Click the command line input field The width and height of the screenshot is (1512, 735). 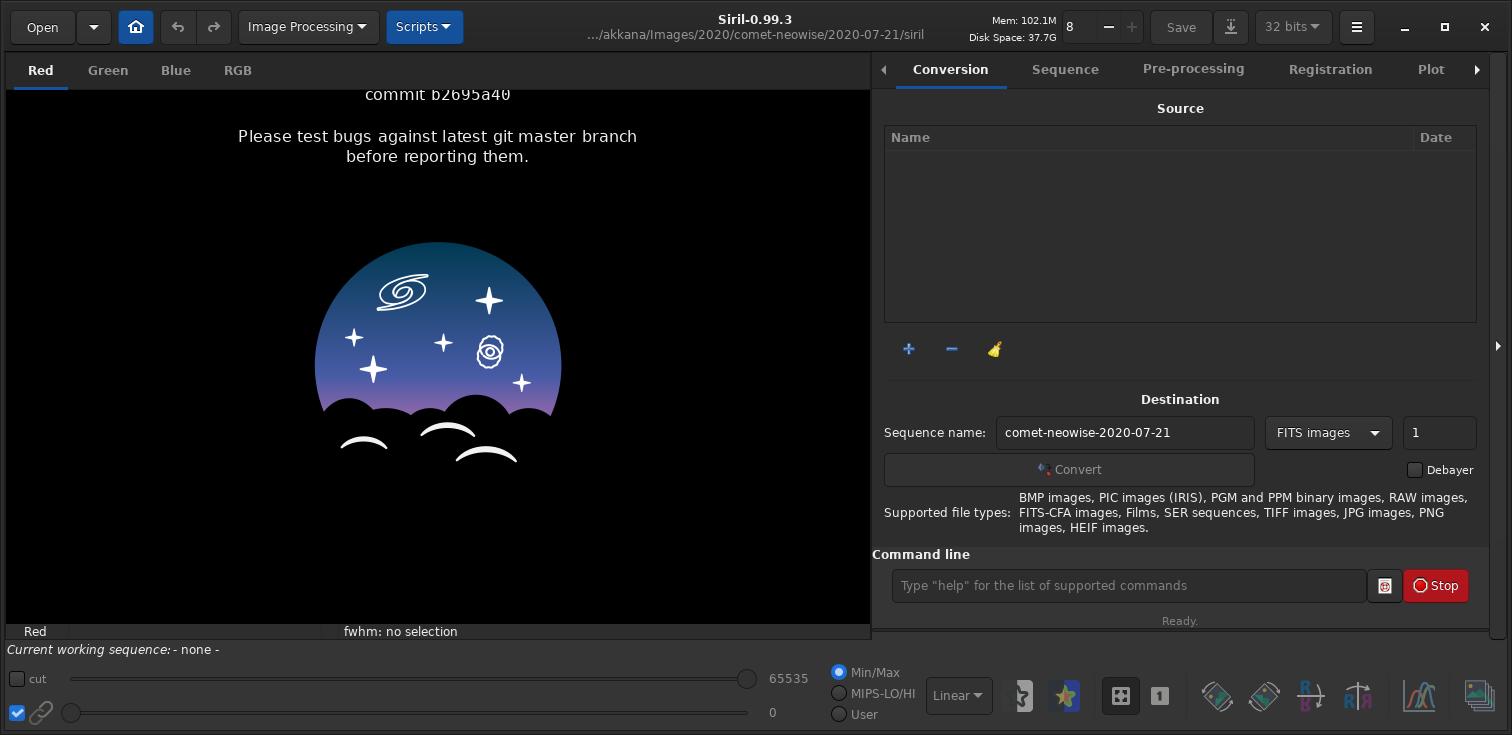tap(1129, 586)
